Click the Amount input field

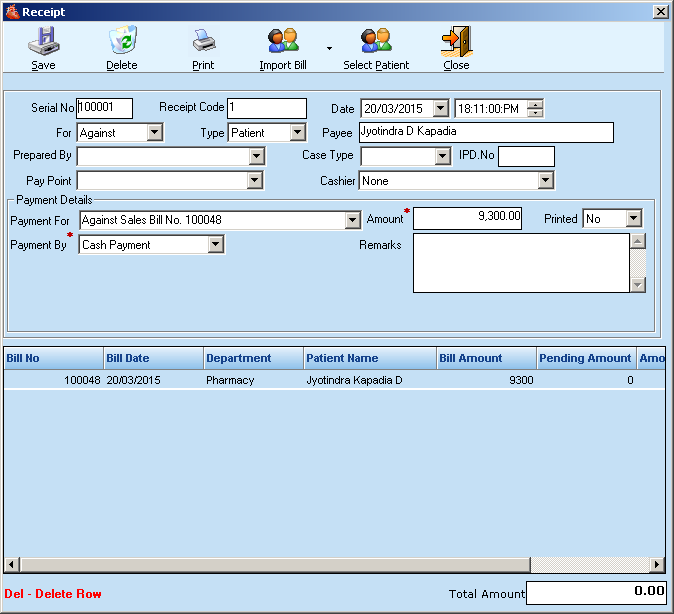[x=467, y=219]
